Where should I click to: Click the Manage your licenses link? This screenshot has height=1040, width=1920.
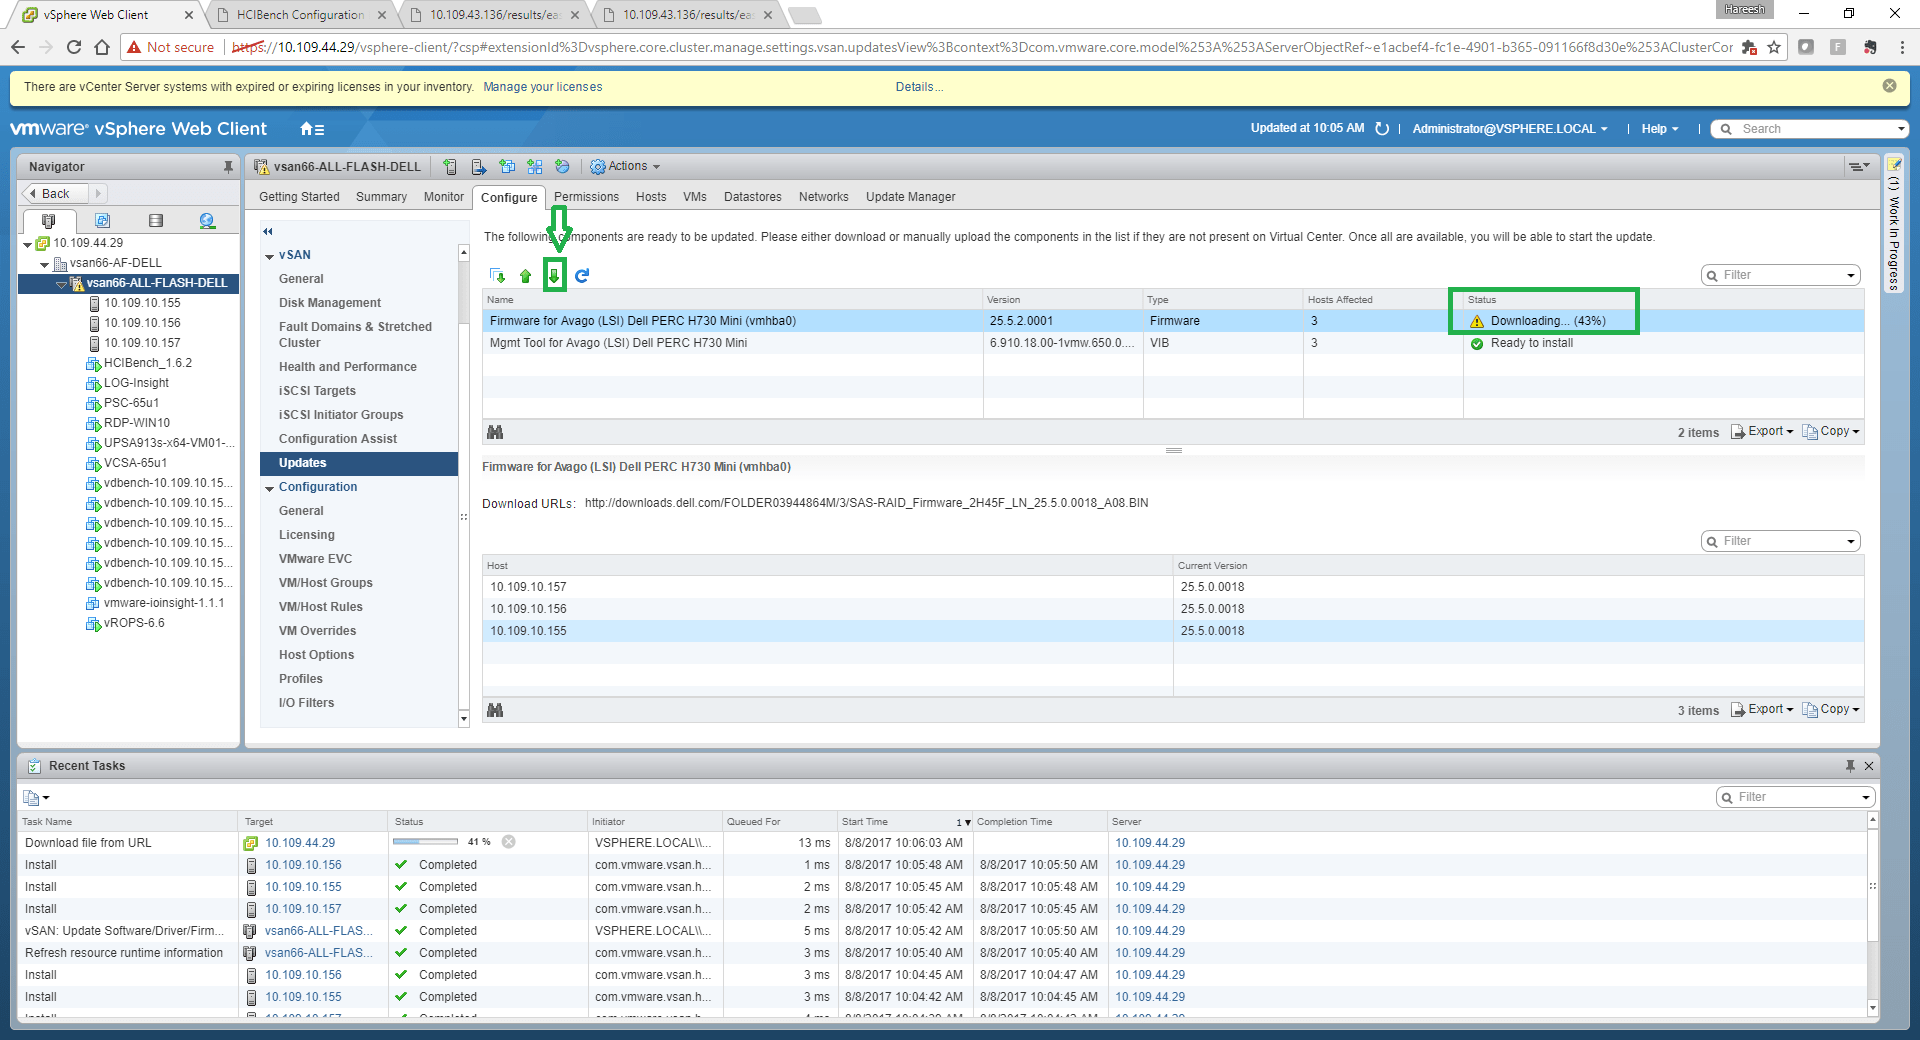click(x=542, y=87)
